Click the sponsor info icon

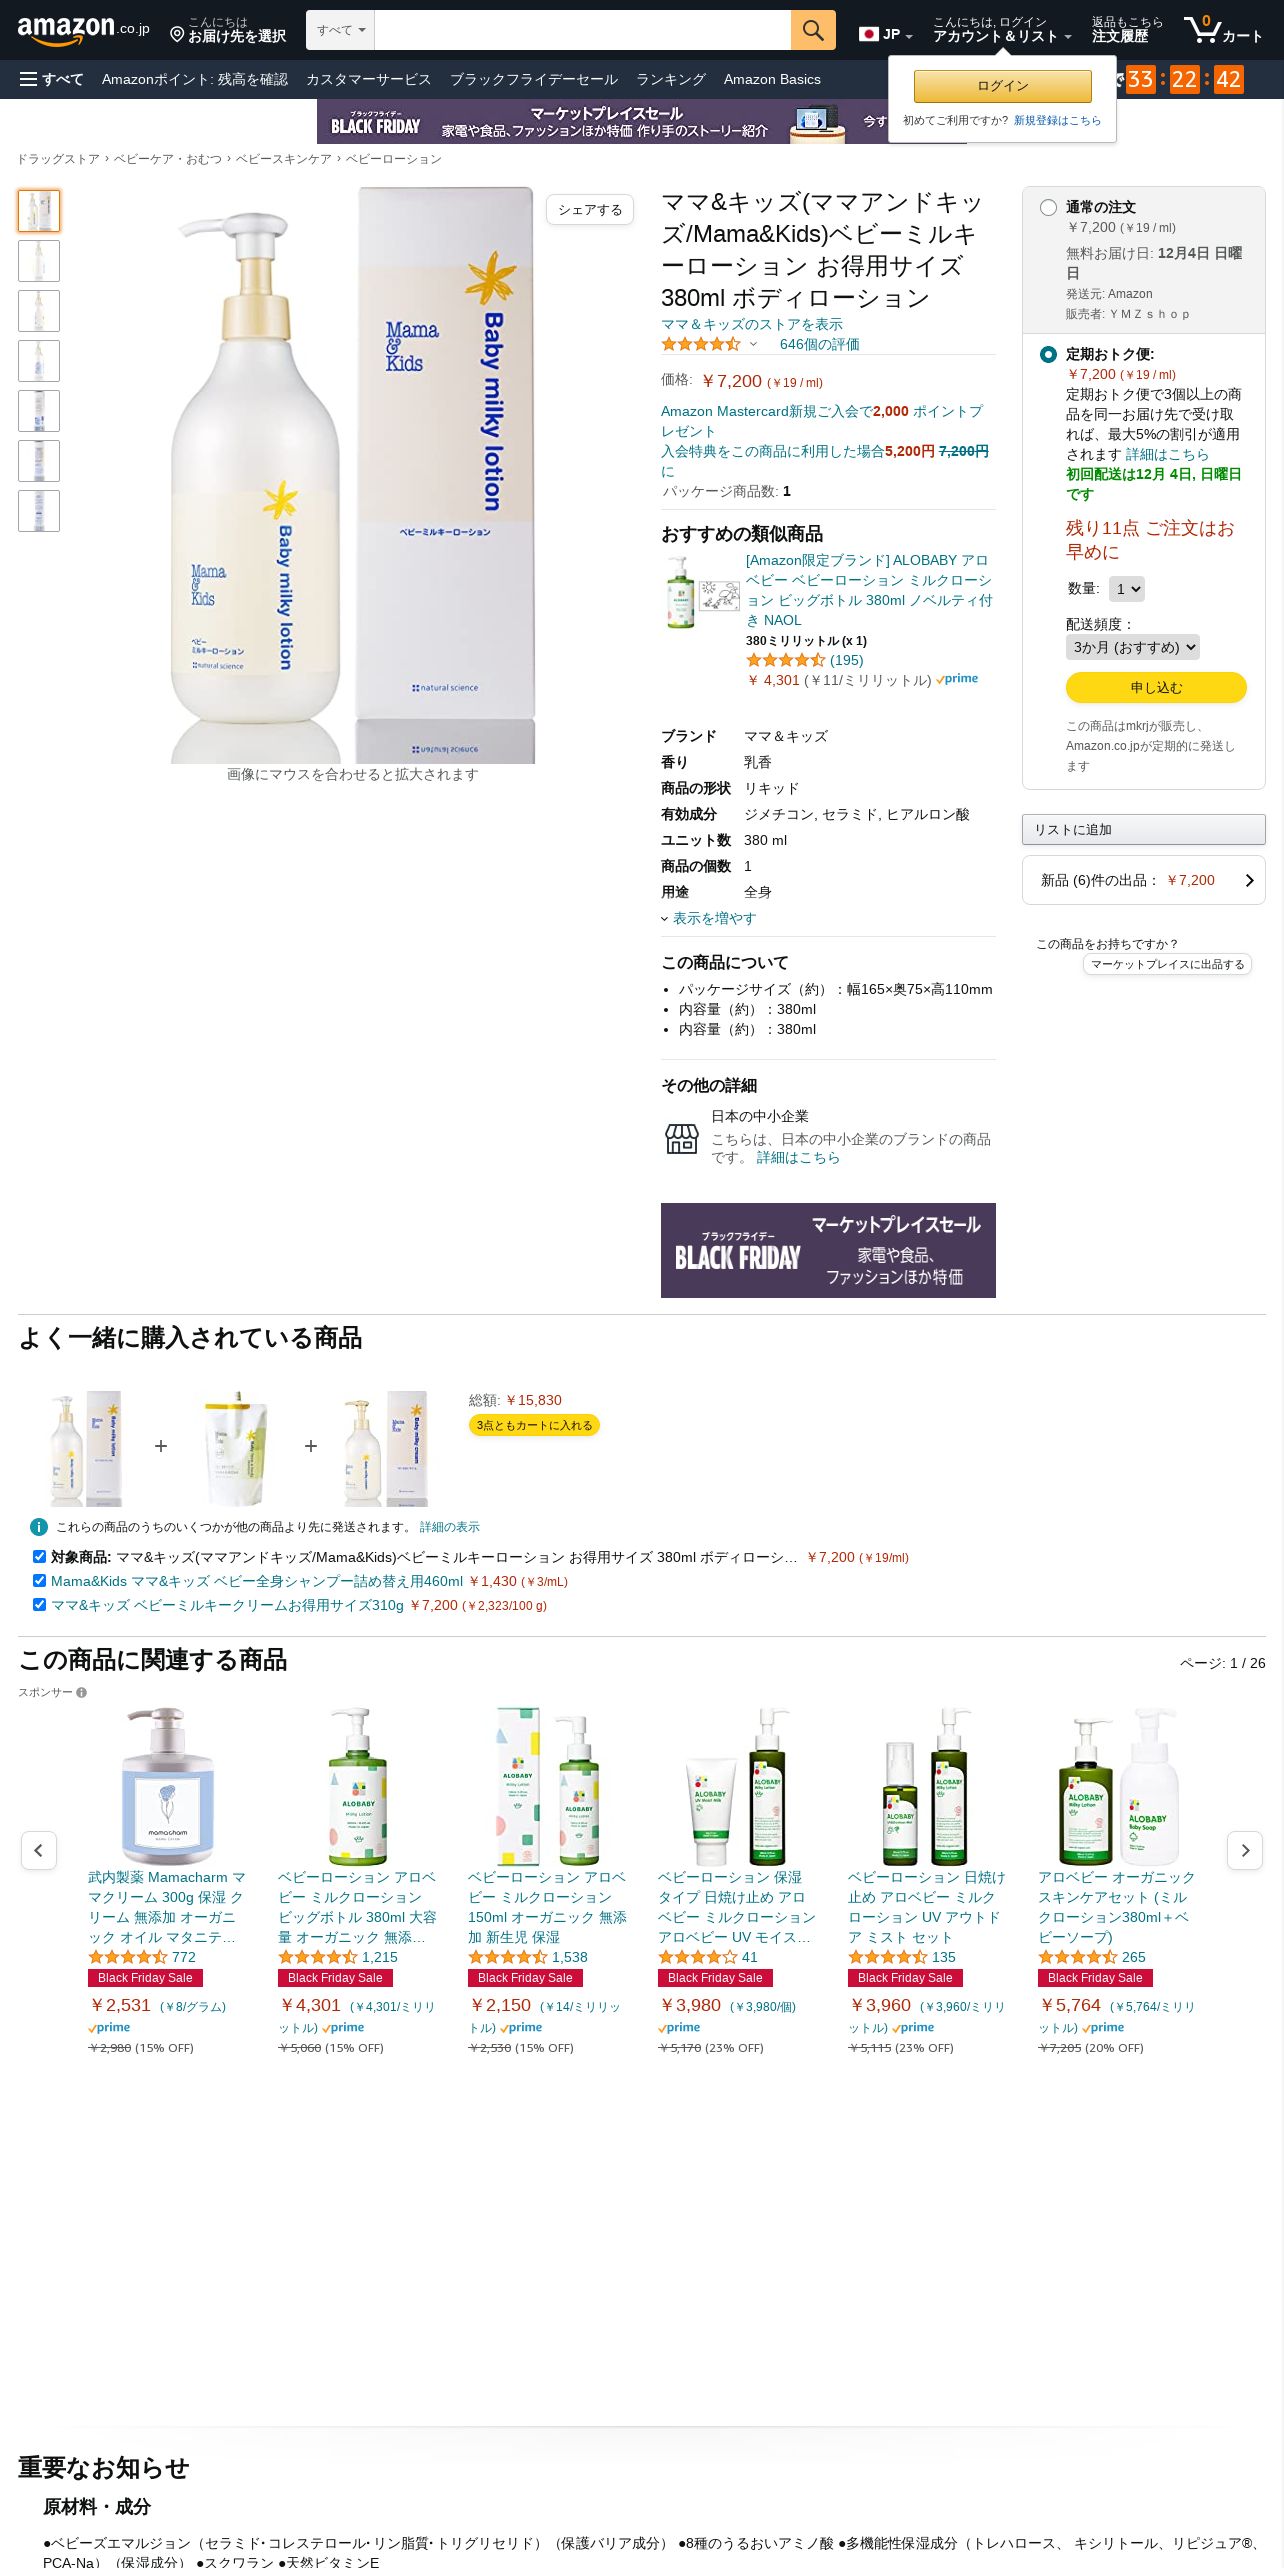pos(81,1693)
